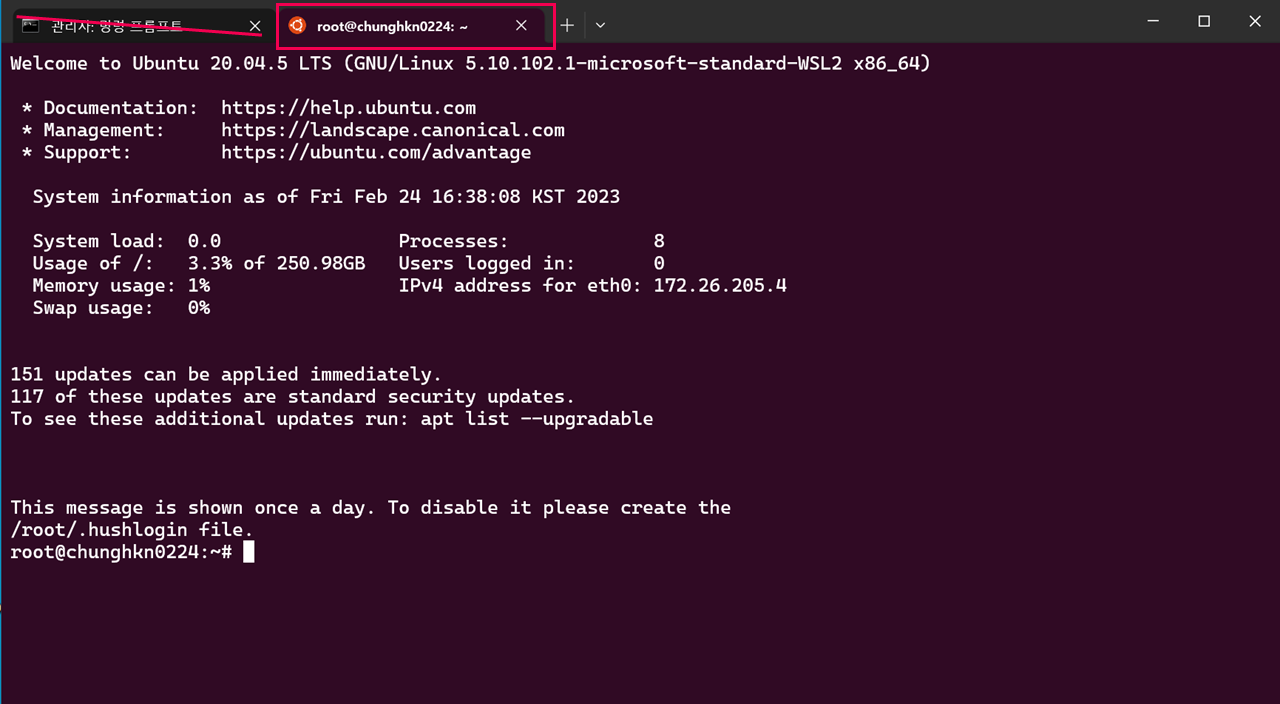Click the maximize button in title bar
Image resolution: width=1280 pixels, height=704 pixels.
point(1204,21)
